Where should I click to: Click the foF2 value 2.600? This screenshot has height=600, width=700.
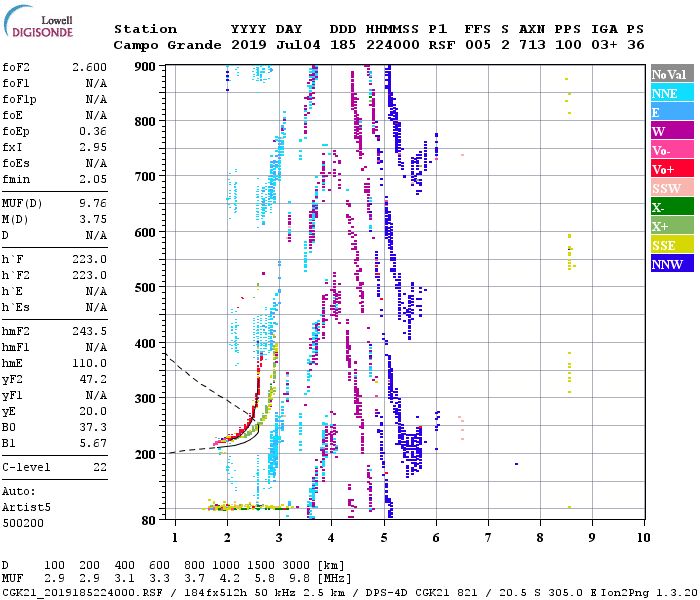coord(89,67)
